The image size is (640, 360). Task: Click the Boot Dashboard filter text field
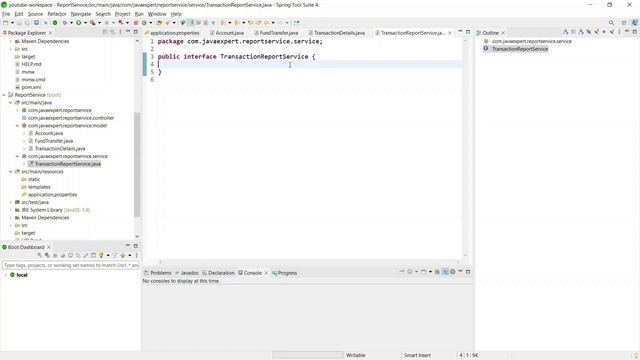[71, 265]
